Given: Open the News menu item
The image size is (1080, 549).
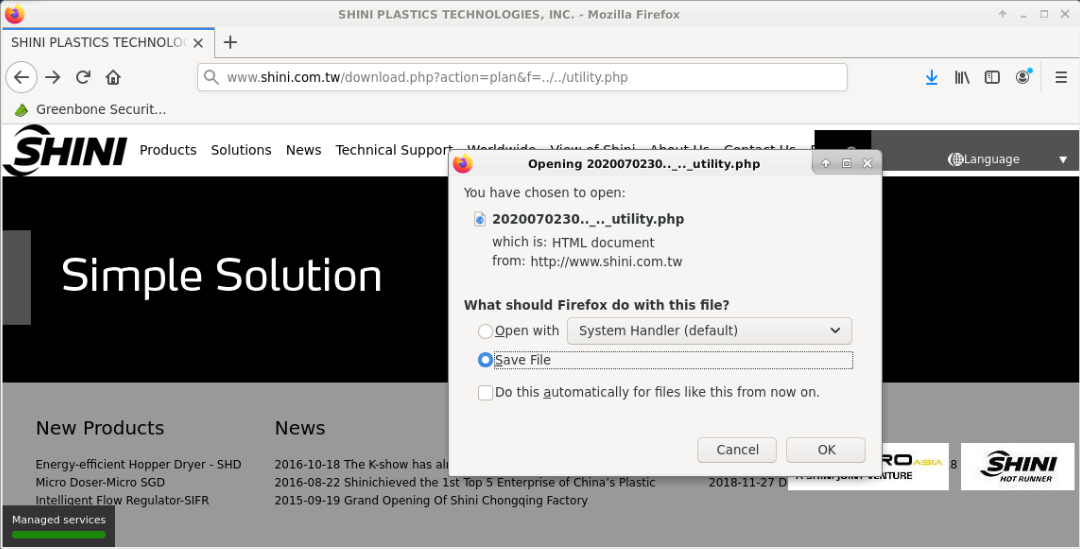Looking at the screenshot, I should coord(304,150).
